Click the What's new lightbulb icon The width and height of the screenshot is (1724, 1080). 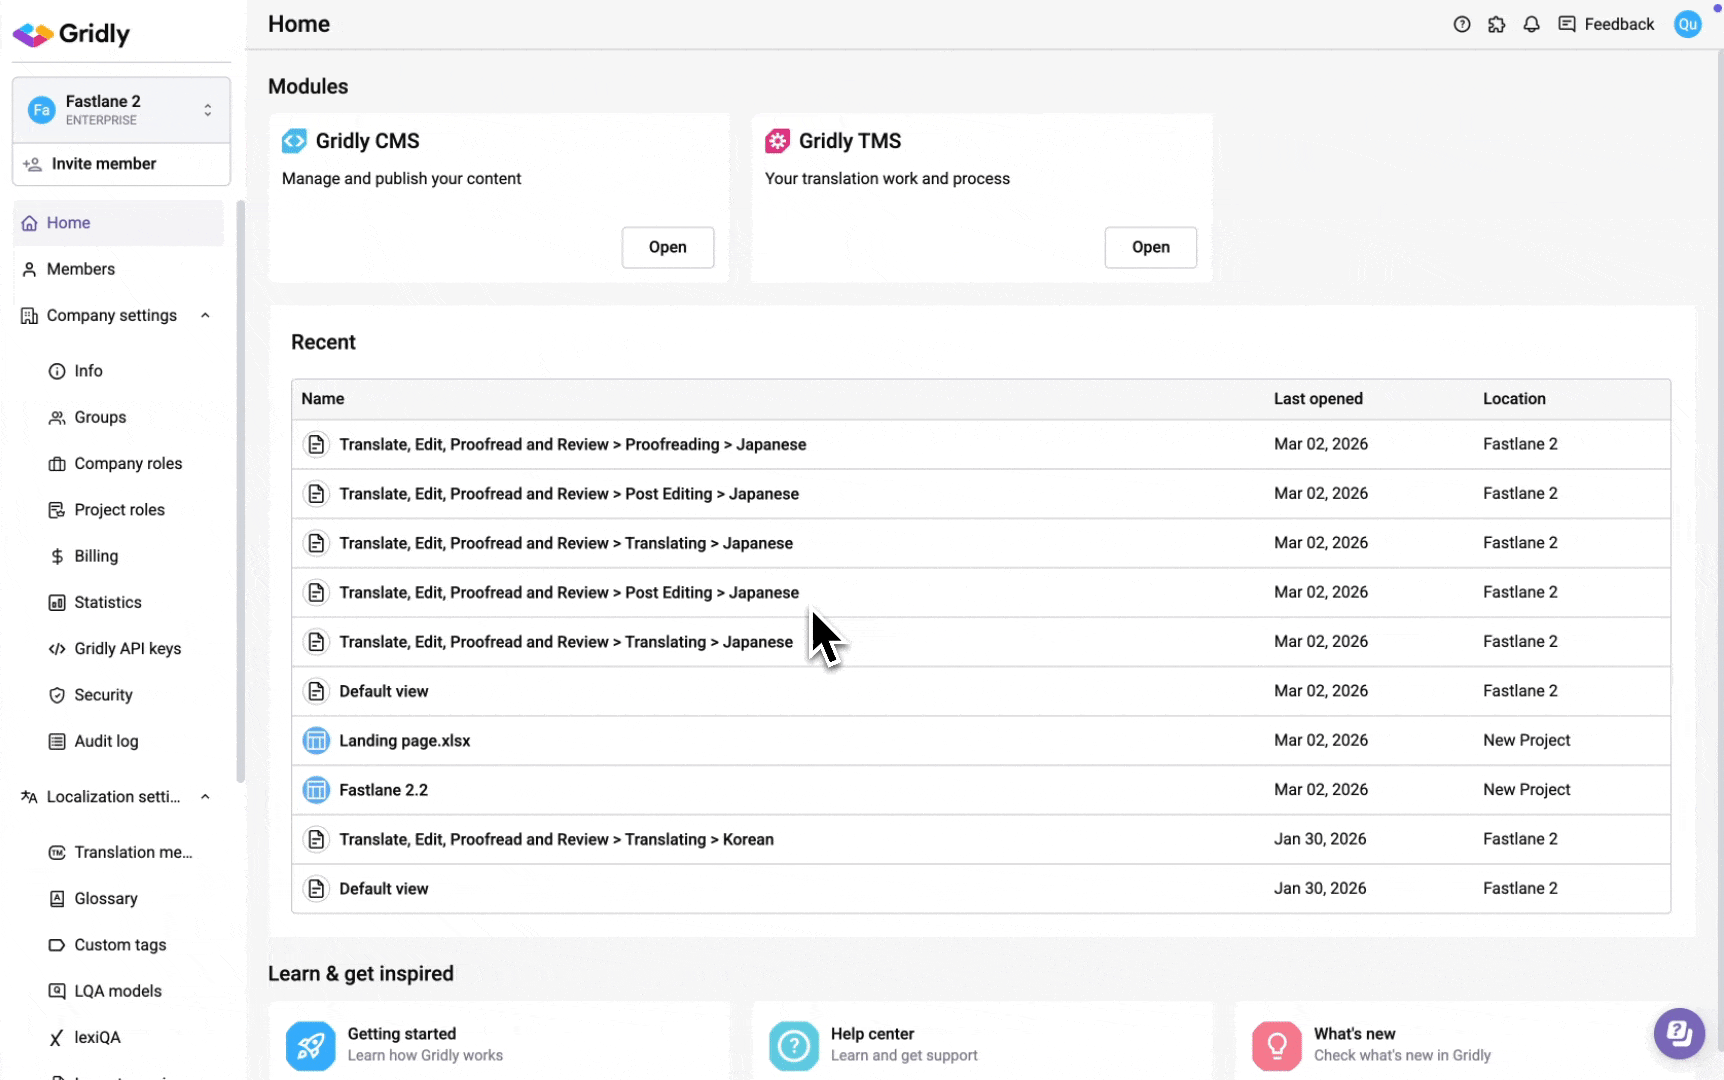click(1276, 1045)
